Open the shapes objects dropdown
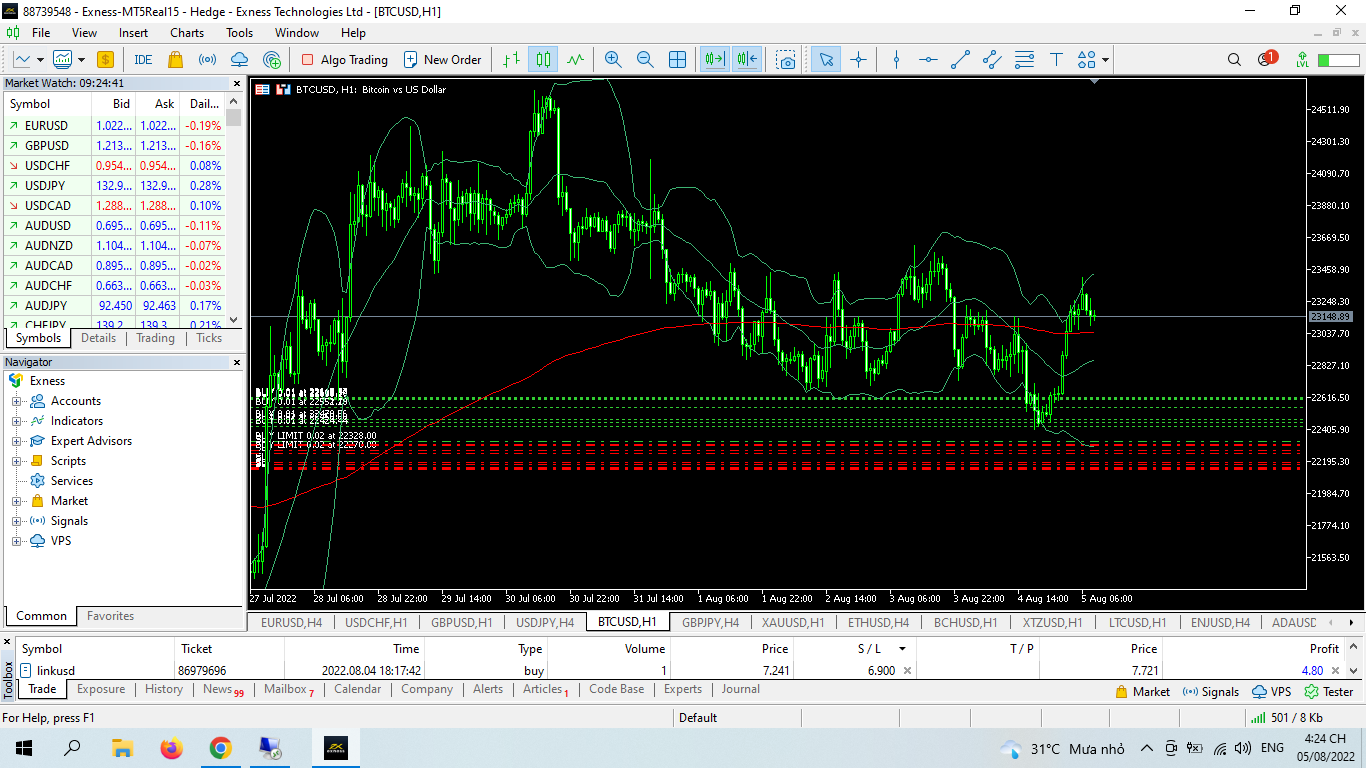 pyautogui.click(x=1105, y=59)
